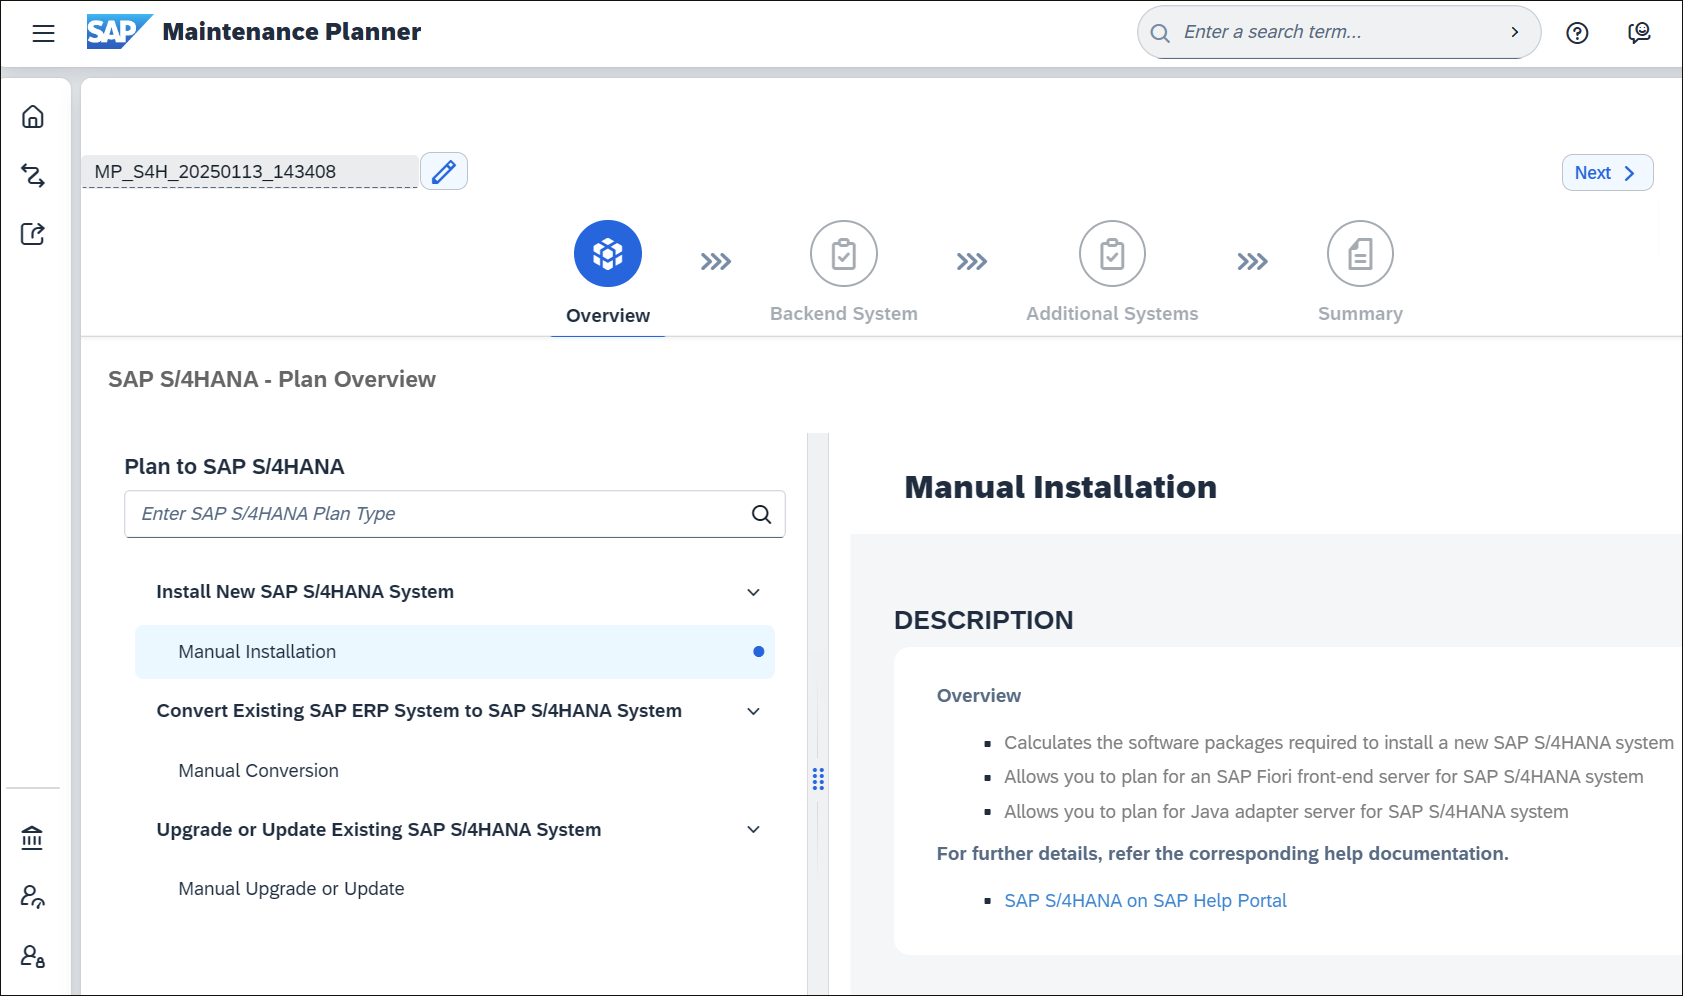Open the bank building icon in sidebar
The width and height of the screenshot is (1683, 996).
click(32, 837)
